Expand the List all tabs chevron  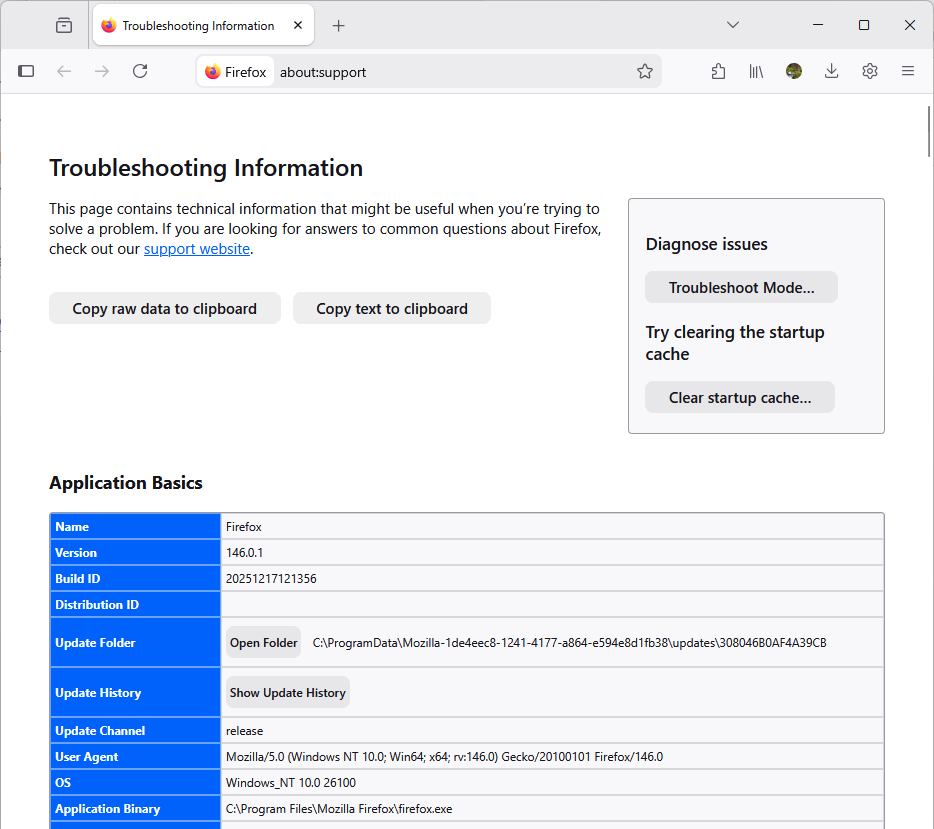click(733, 25)
